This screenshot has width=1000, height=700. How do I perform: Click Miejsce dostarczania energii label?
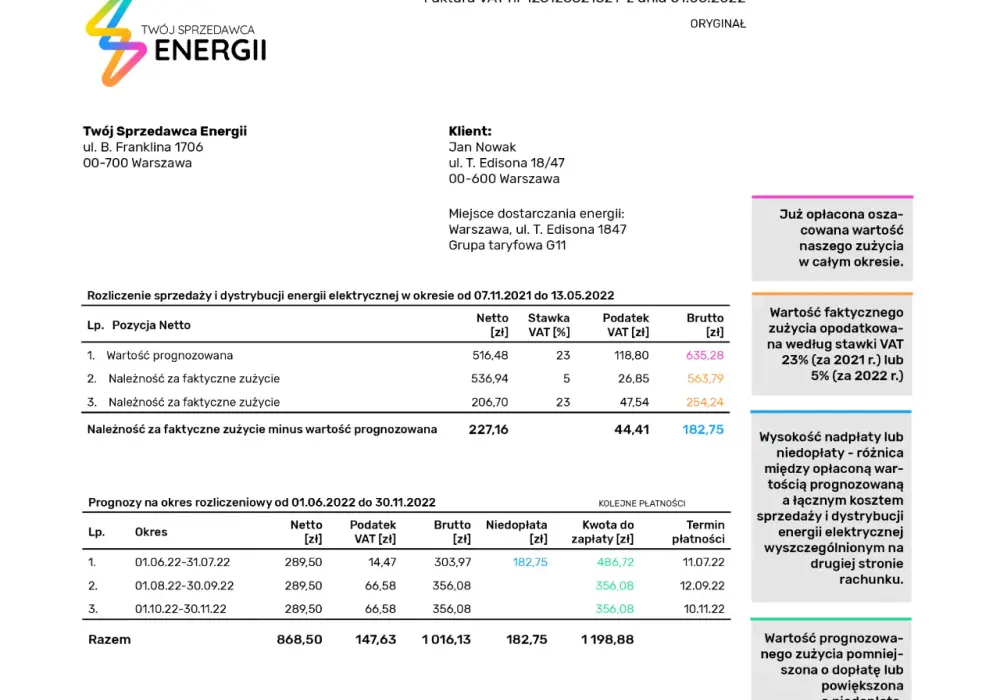point(536,214)
